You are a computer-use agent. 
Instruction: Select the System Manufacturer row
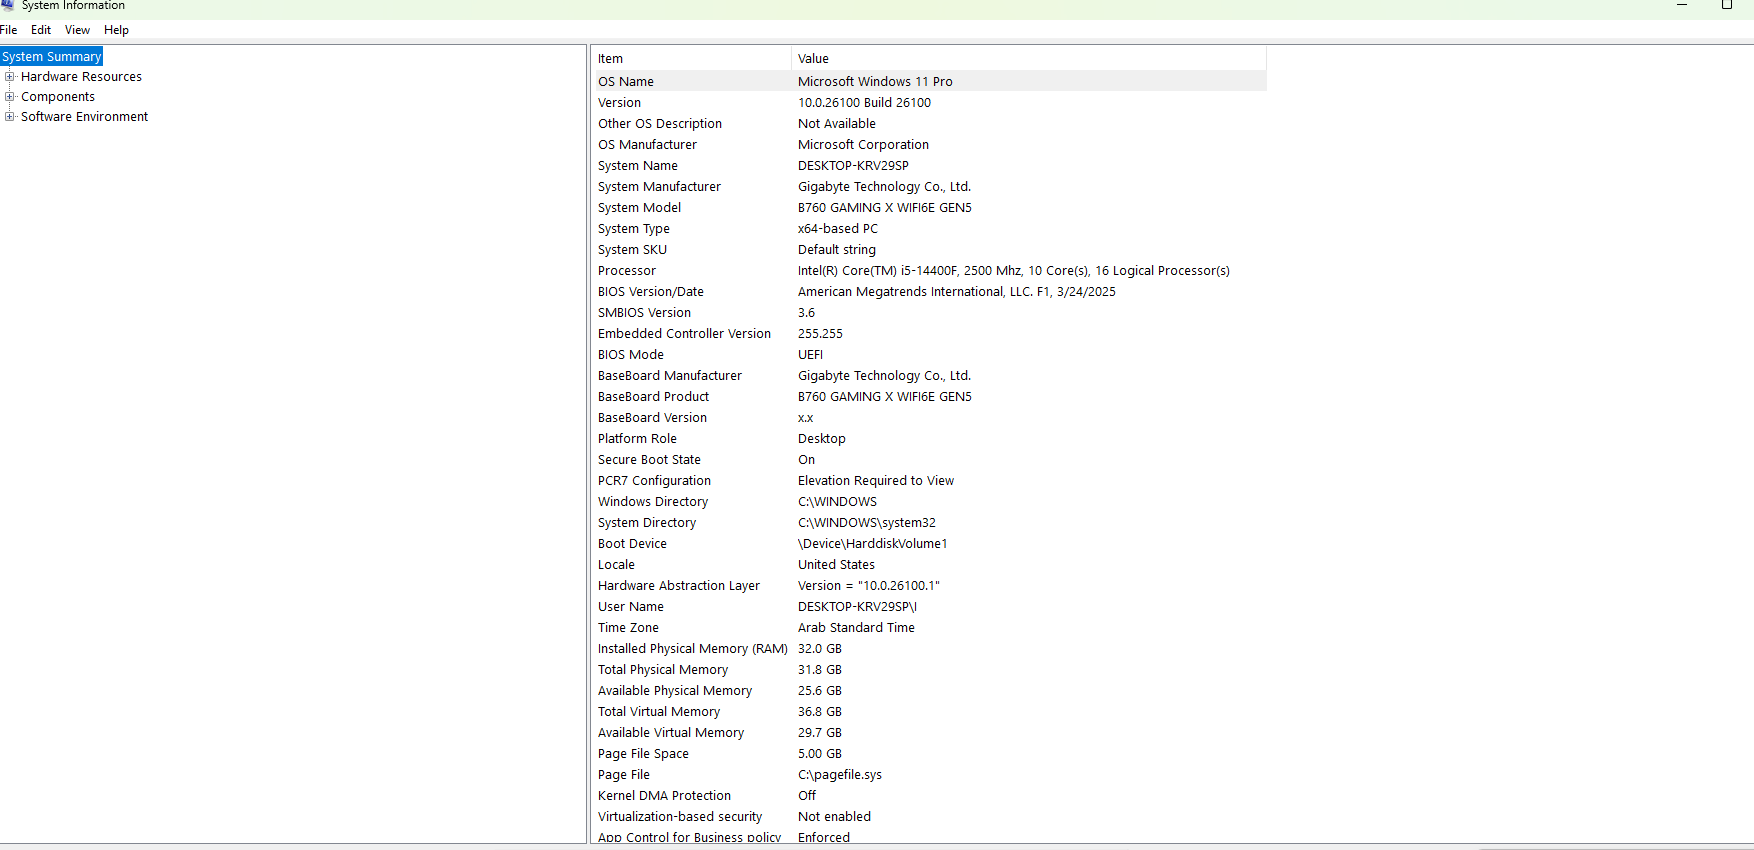click(x=929, y=187)
